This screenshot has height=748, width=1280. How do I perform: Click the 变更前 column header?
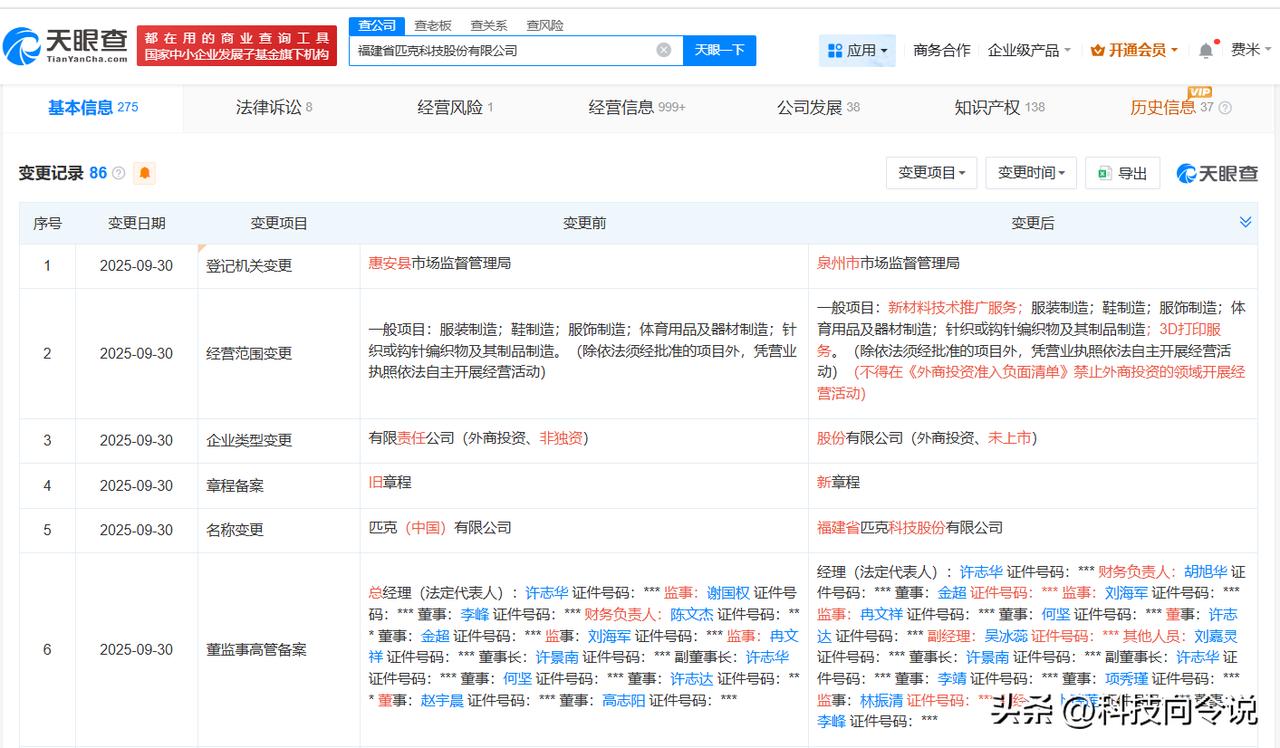click(x=584, y=223)
